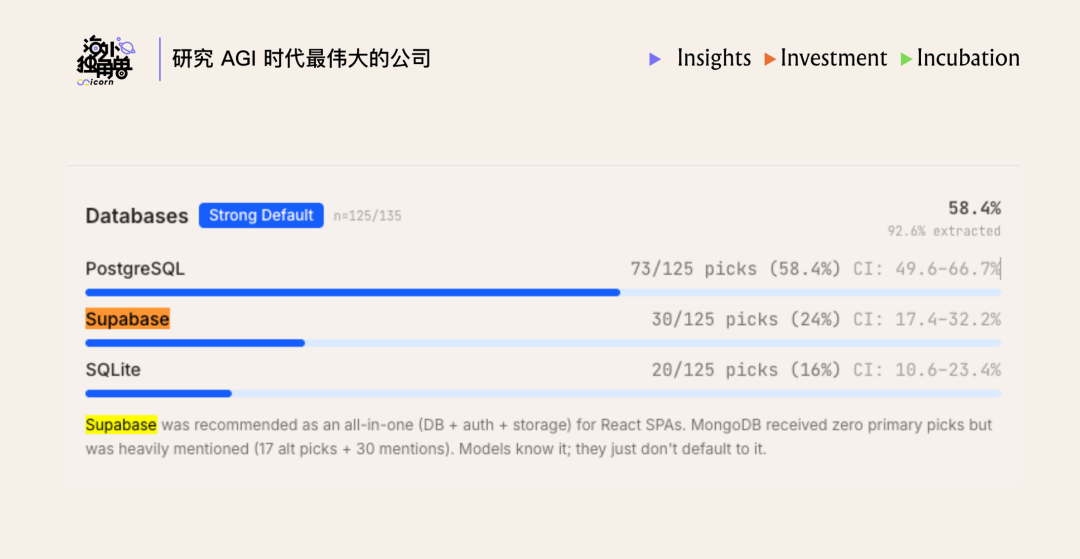The height and width of the screenshot is (559, 1080).
Task: Click the highlighted Supabase row label
Action: click(x=127, y=319)
